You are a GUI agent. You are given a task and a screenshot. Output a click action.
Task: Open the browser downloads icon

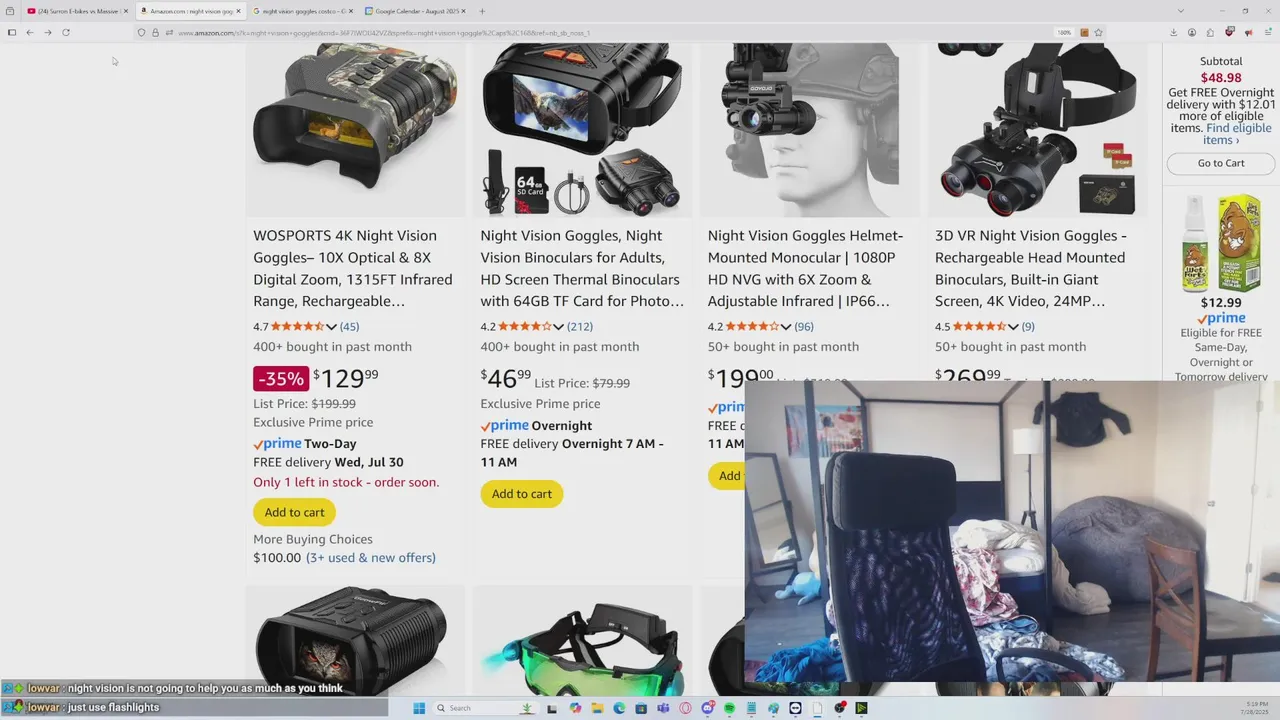point(1173,32)
